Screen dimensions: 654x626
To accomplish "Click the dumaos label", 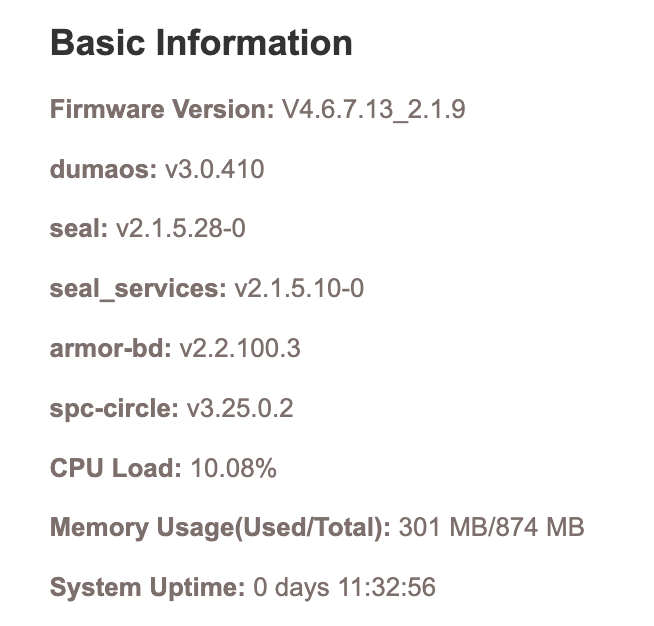I will pyautogui.click(x=103, y=169).
